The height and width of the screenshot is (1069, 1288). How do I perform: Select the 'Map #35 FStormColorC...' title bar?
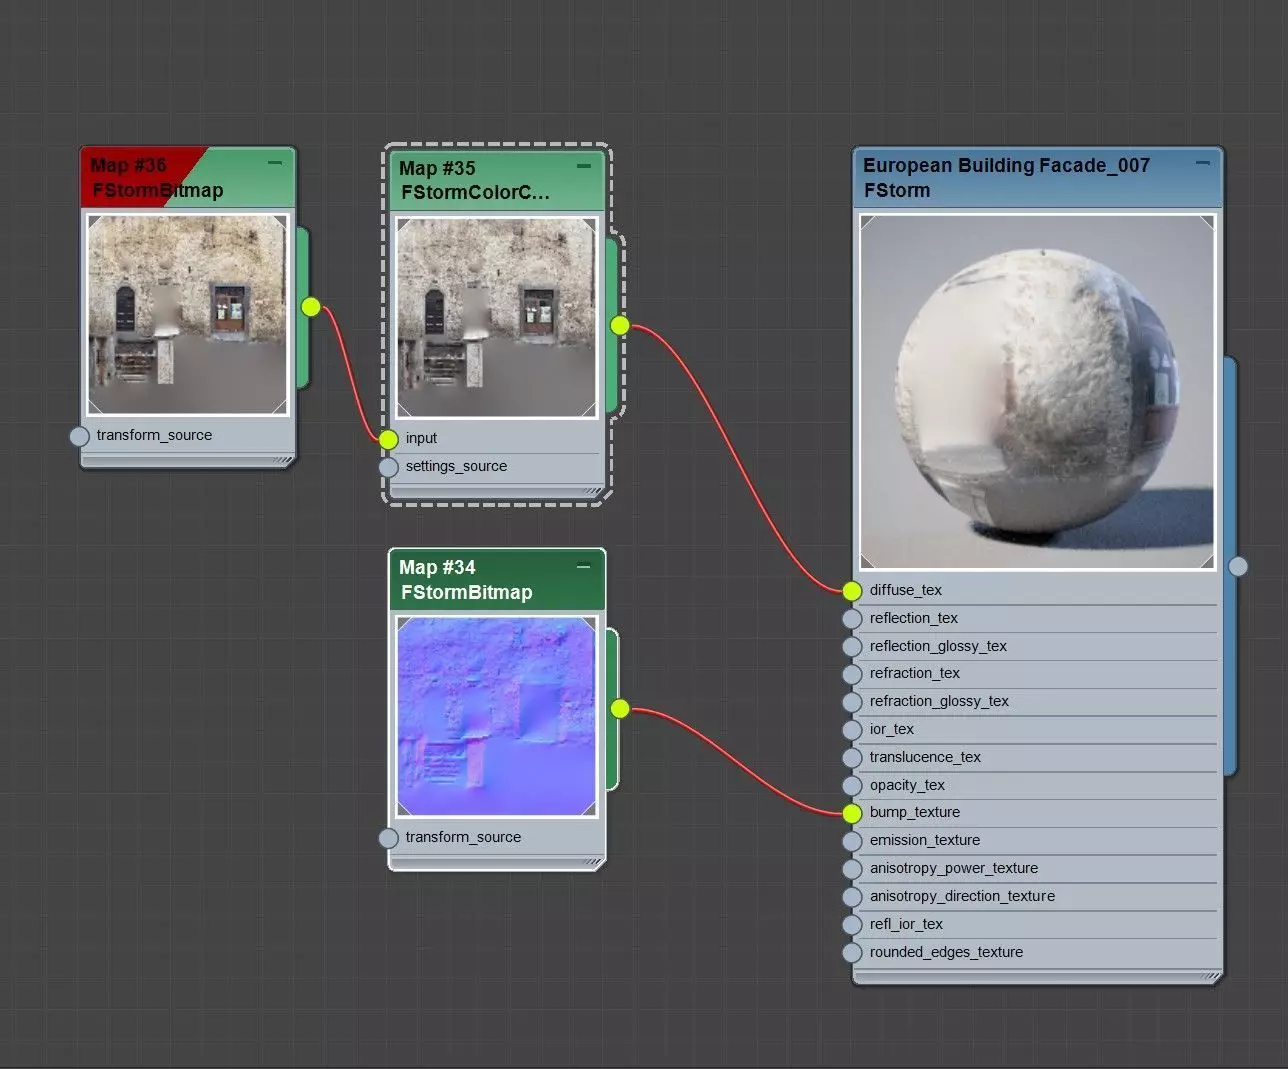coord(497,181)
